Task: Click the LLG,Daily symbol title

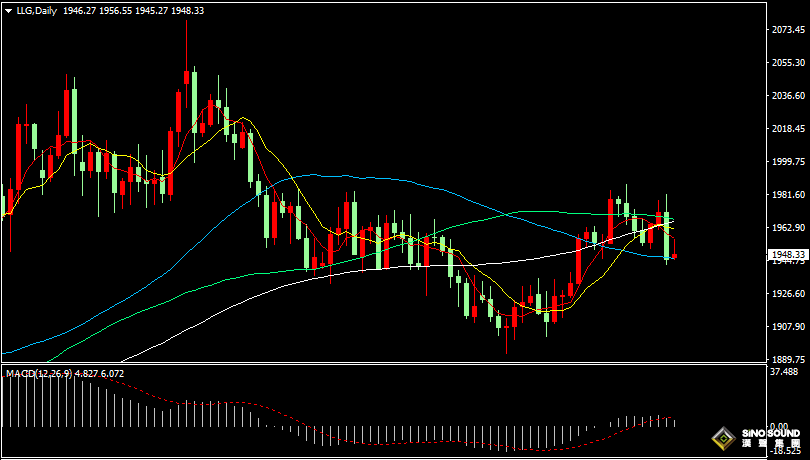Action: coord(36,10)
